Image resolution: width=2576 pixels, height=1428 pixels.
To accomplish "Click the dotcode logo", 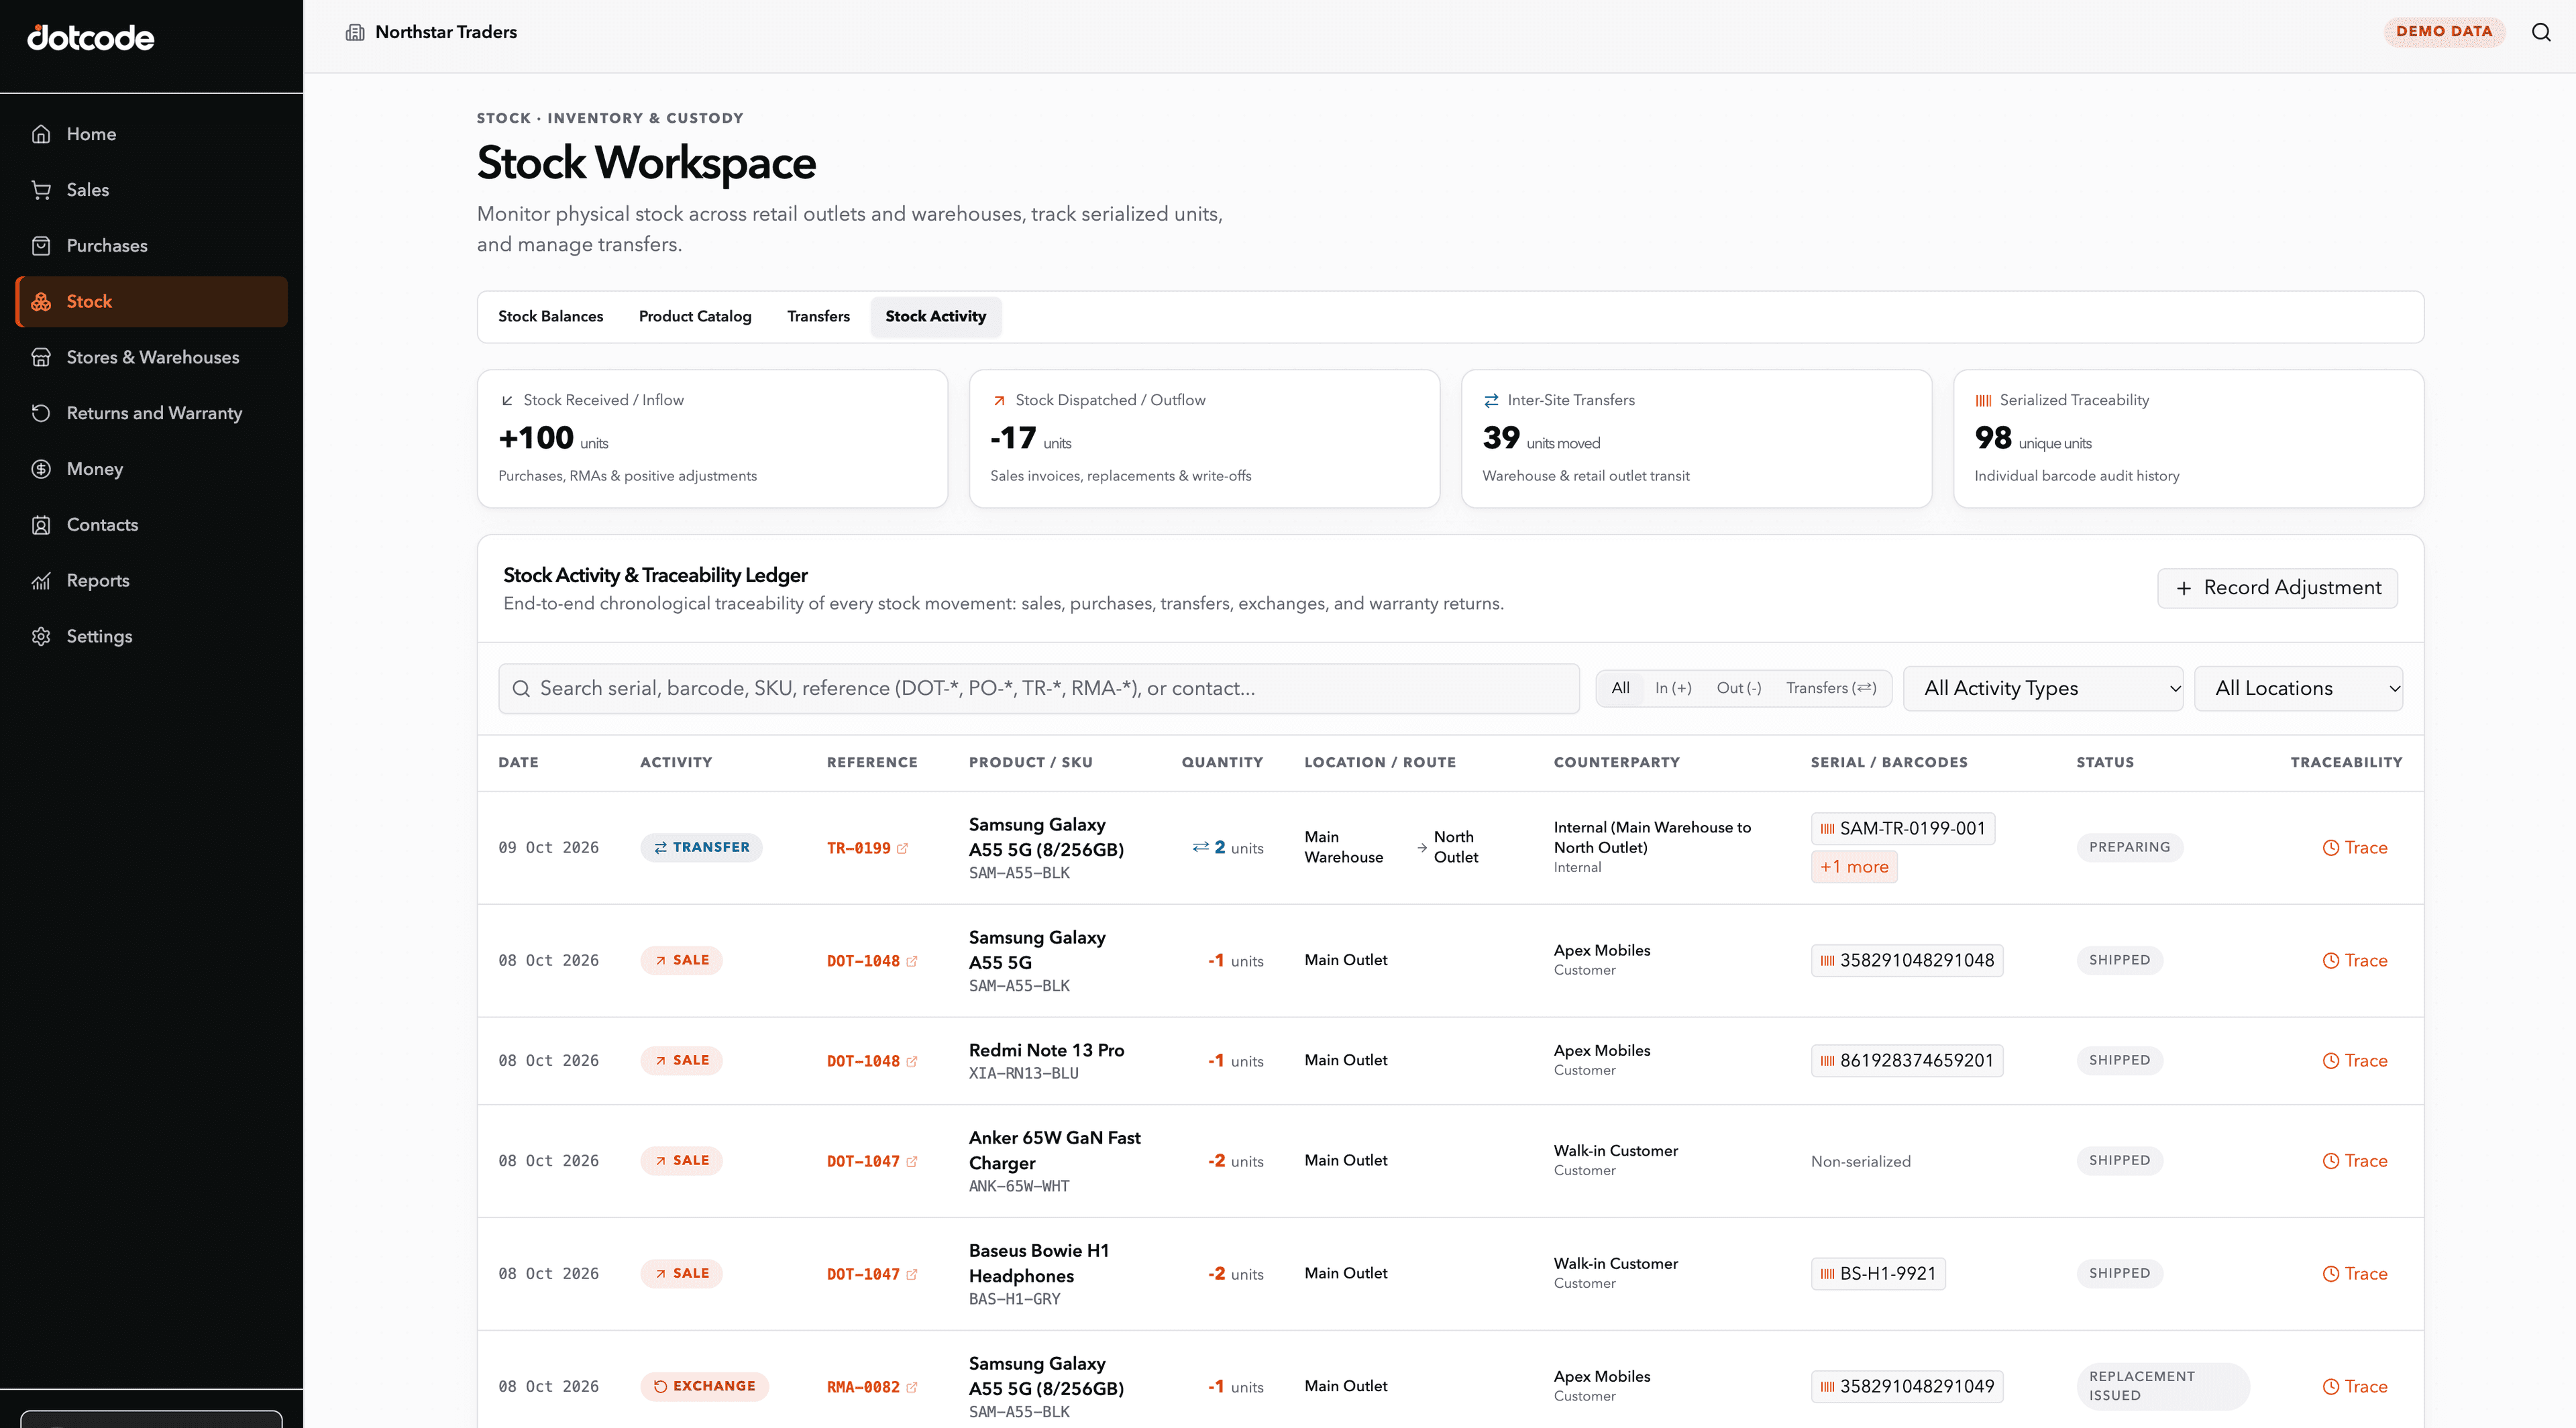I will click(91, 38).
